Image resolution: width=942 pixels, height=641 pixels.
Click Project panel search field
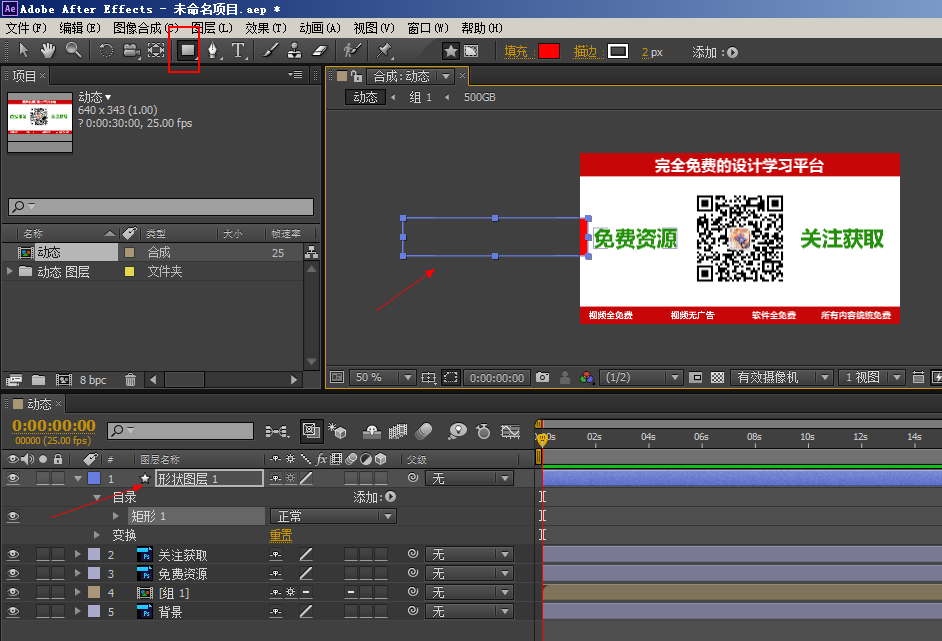(161, 207)
